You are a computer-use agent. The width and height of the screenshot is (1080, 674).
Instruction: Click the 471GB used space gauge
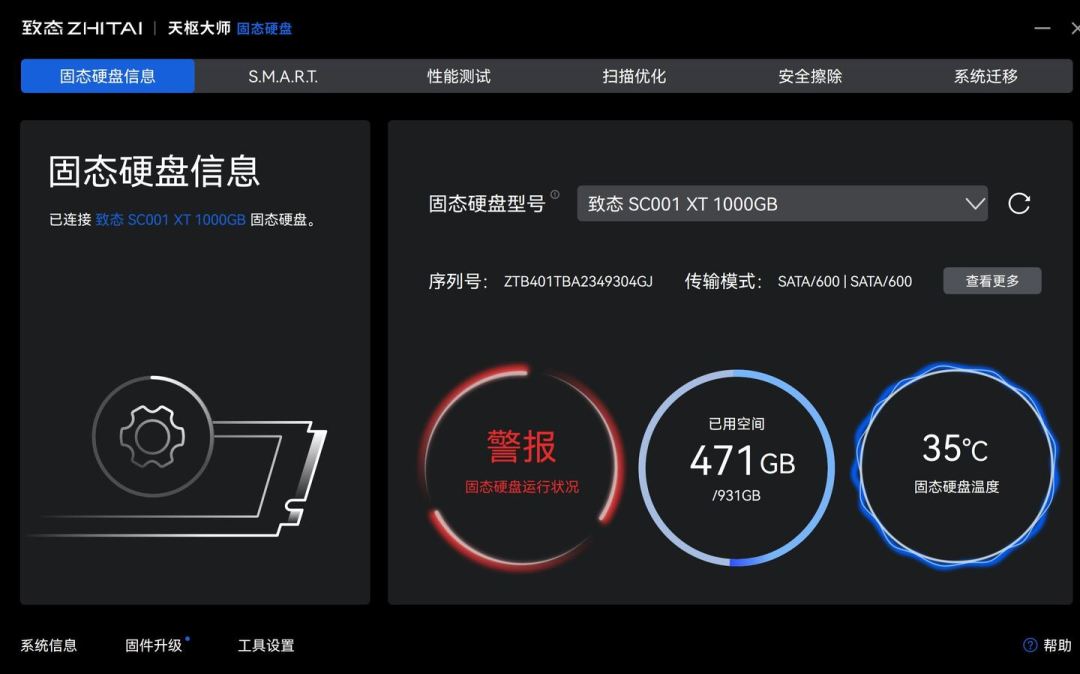[x=736, y=467]
